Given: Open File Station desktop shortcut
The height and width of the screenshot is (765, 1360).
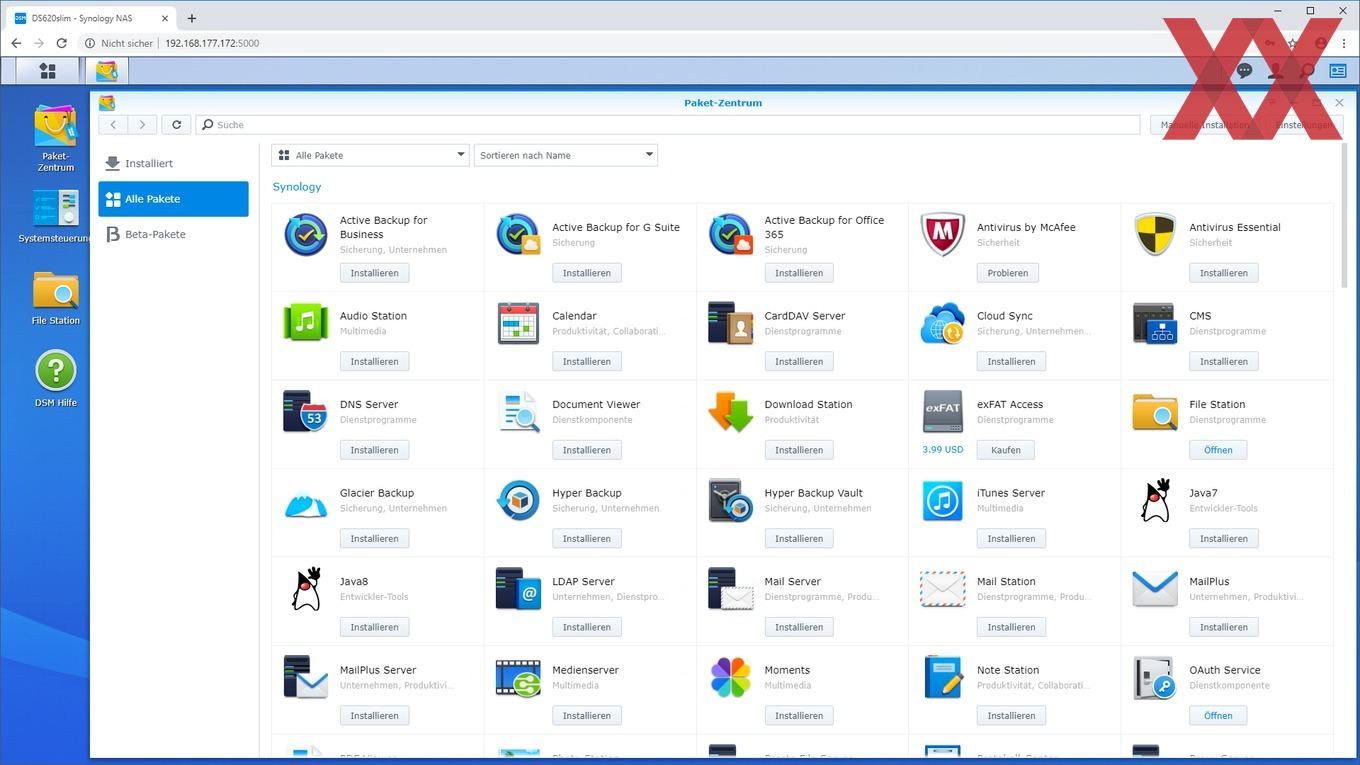Looking at the screenshot, I should coord(55,298).
